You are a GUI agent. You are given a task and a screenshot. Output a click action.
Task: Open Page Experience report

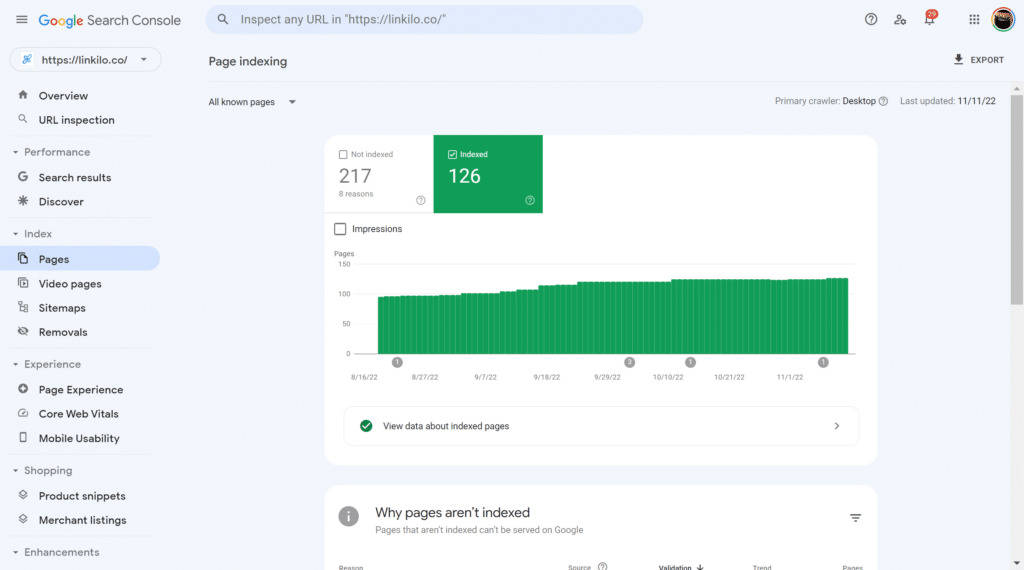coord(82,389)
